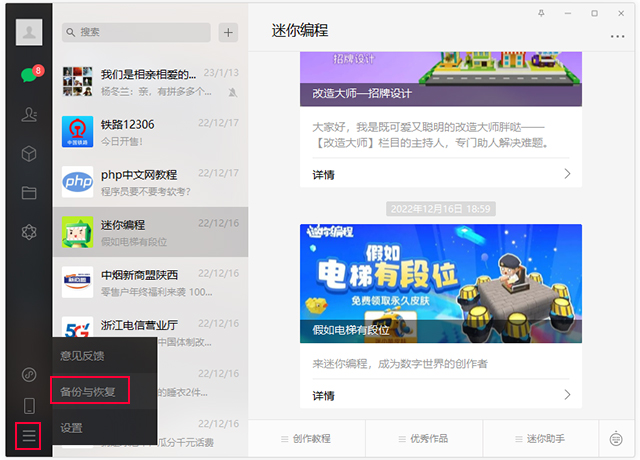640x460 pixels.
Task: Click in the 搜索 search field
Action: [x=136, y=32]
